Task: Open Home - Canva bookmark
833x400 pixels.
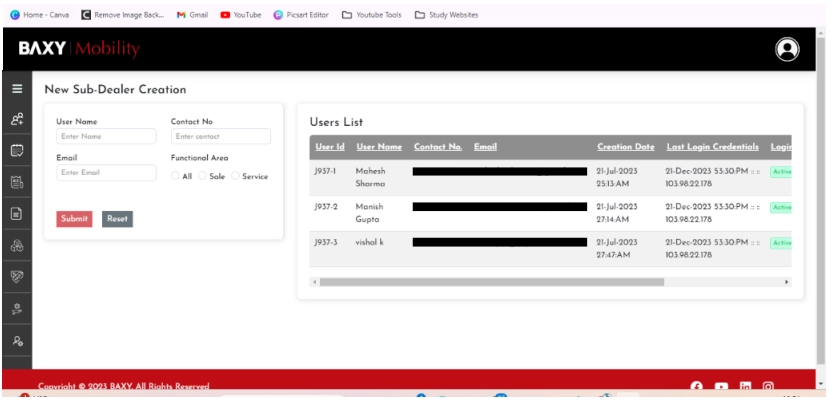Action: coord(40,15)
